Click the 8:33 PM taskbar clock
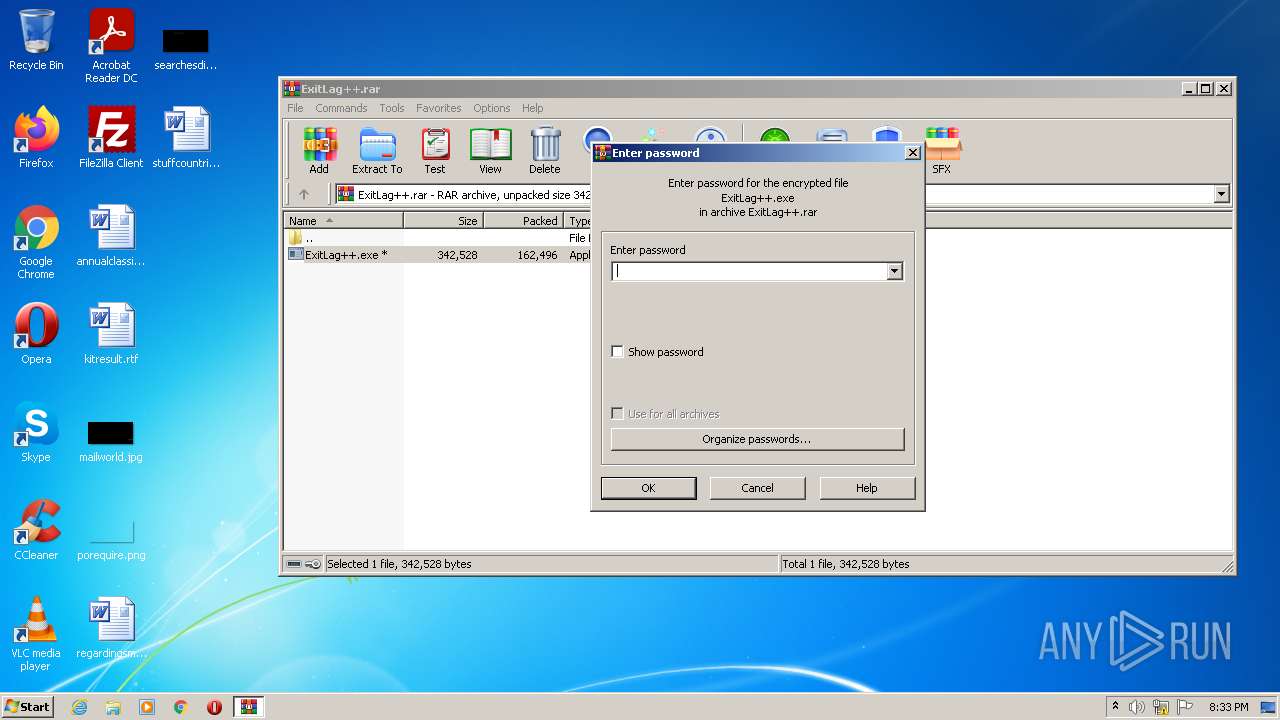Screen dimensions: 1280x720 tap(1228, 707)
